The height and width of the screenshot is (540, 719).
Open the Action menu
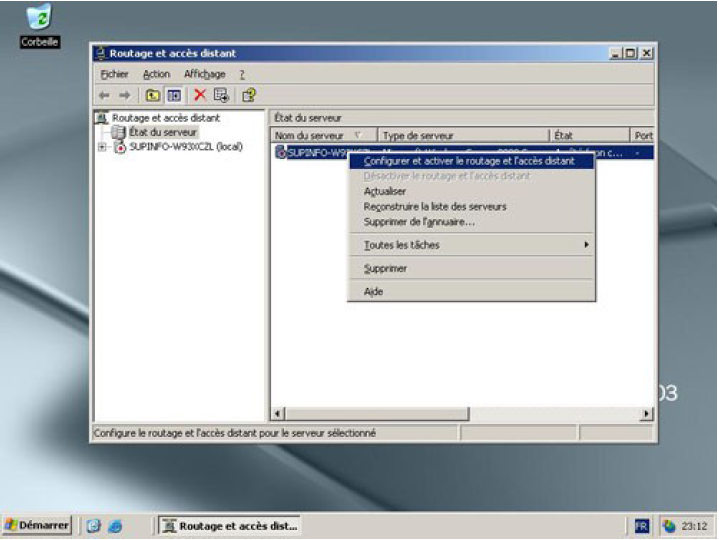pos(156,74)
